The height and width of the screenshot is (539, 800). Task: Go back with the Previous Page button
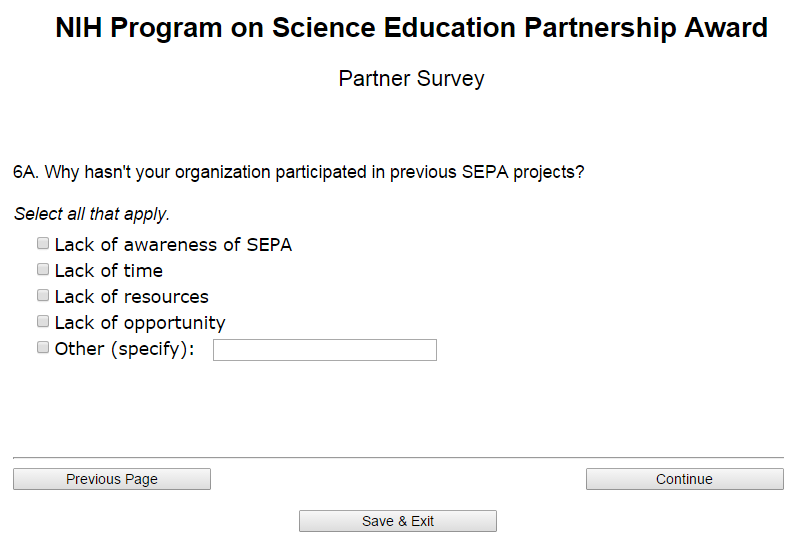pos(112,479)
